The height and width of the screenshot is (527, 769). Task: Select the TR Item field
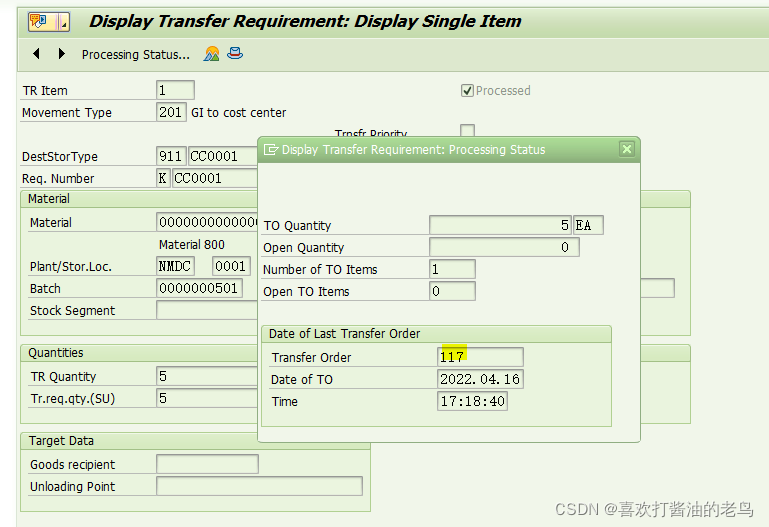point(175,90)
